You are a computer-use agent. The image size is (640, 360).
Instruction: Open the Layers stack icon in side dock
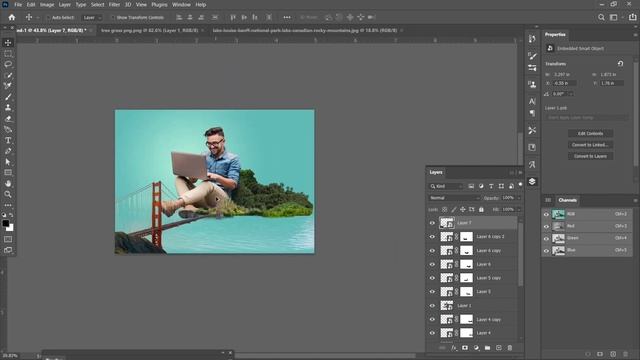coord(532,182)
